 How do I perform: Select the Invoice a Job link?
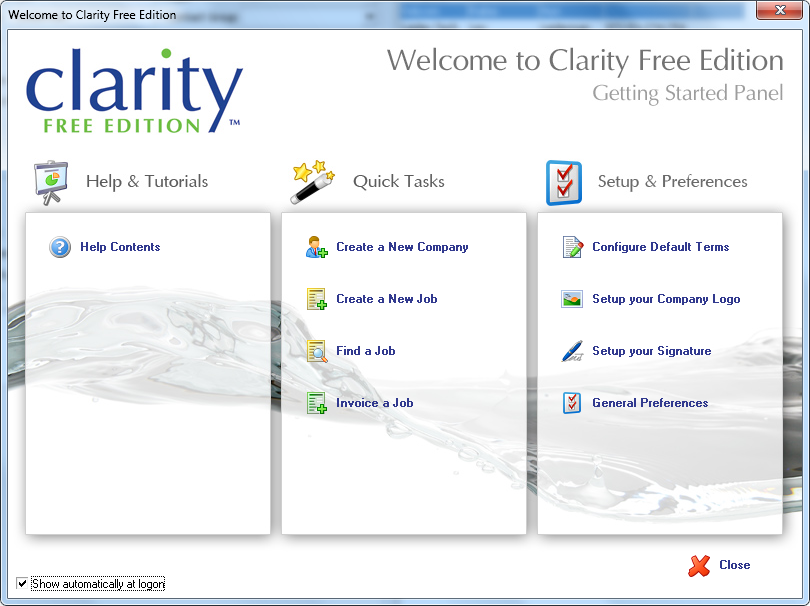pos(375,403)
